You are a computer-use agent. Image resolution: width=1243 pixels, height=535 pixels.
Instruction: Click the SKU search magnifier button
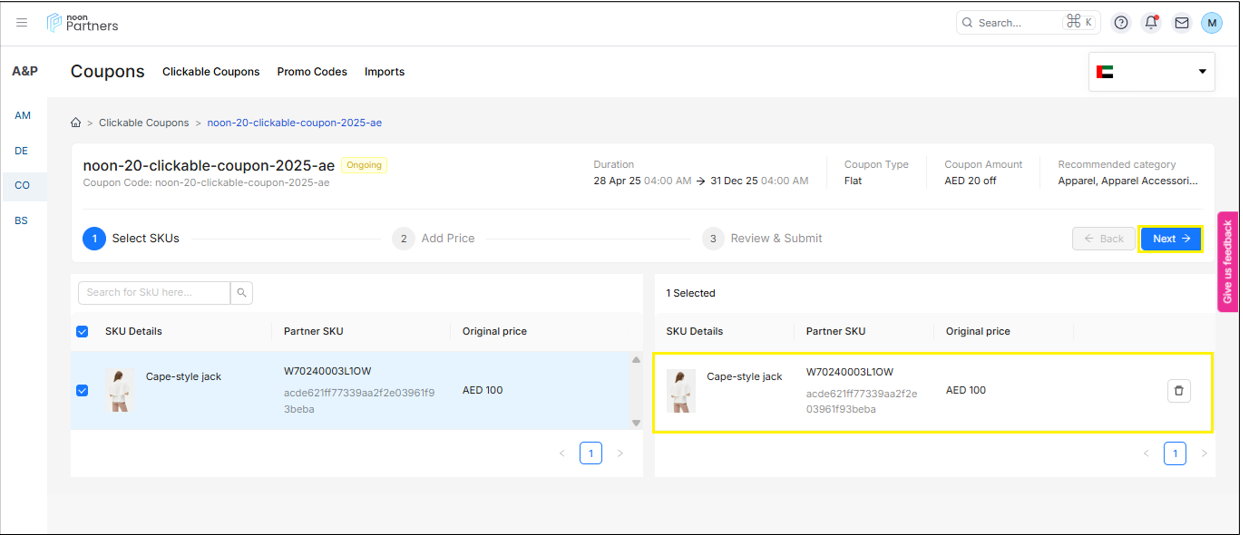click(x=241, y=292)
